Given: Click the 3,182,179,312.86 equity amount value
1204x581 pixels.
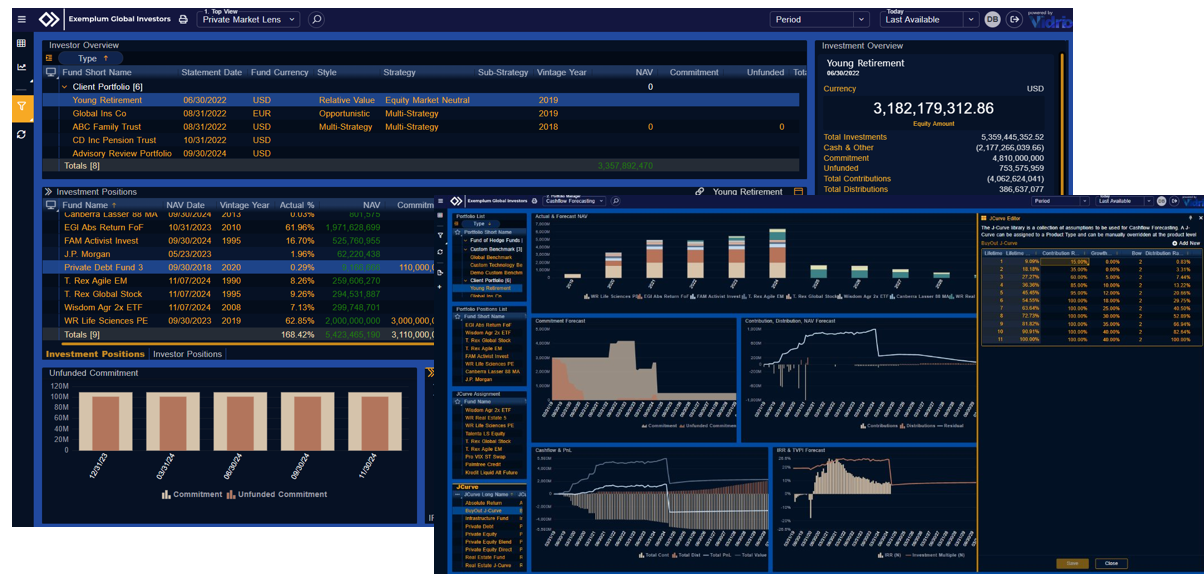Looking at the screenshot, I should pos(933,108).
